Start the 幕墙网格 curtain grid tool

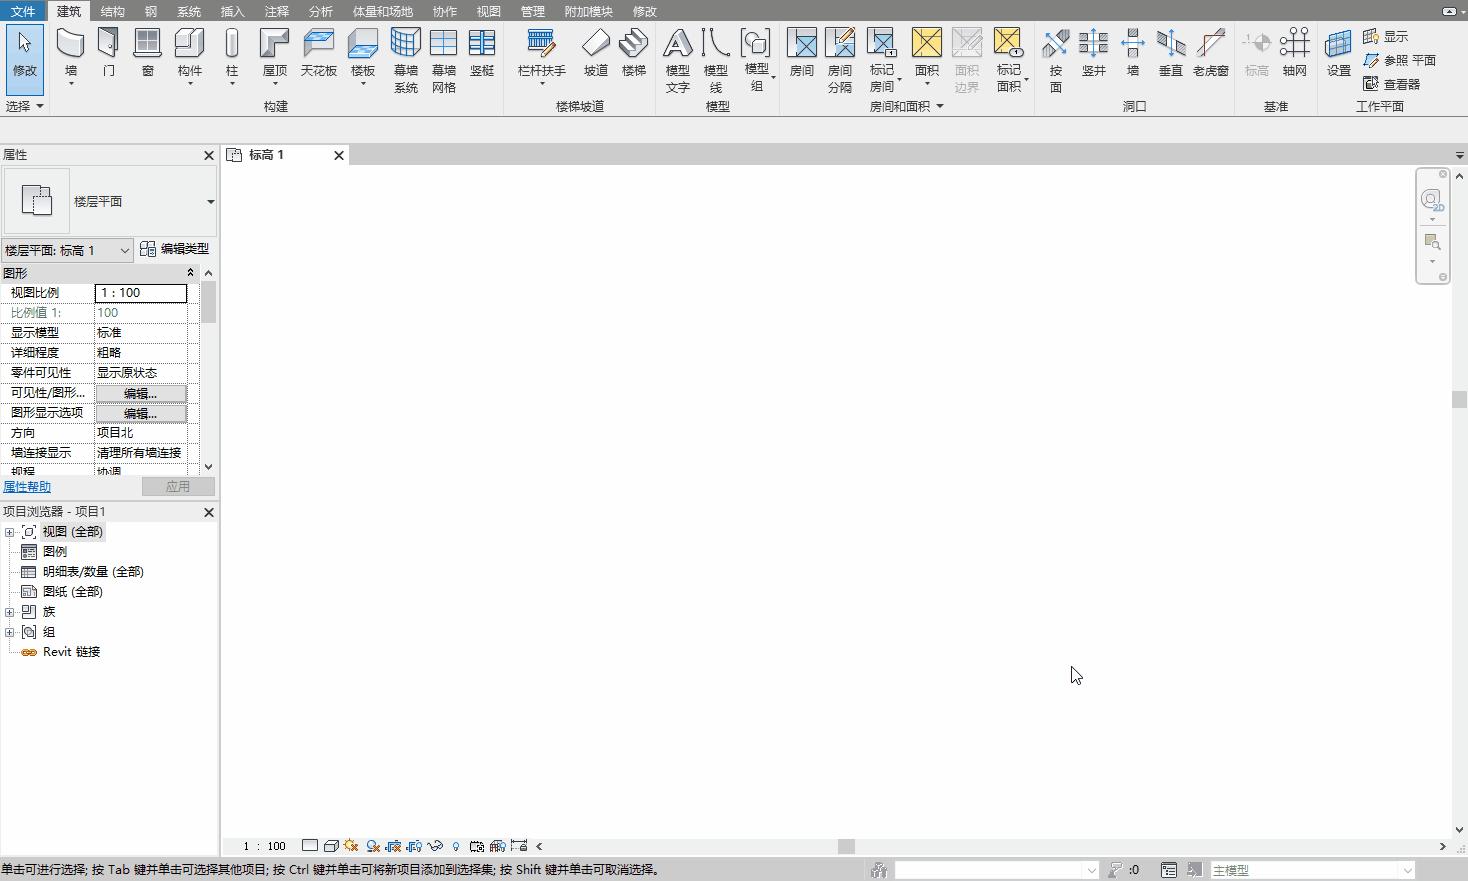(x=443, y=61)
